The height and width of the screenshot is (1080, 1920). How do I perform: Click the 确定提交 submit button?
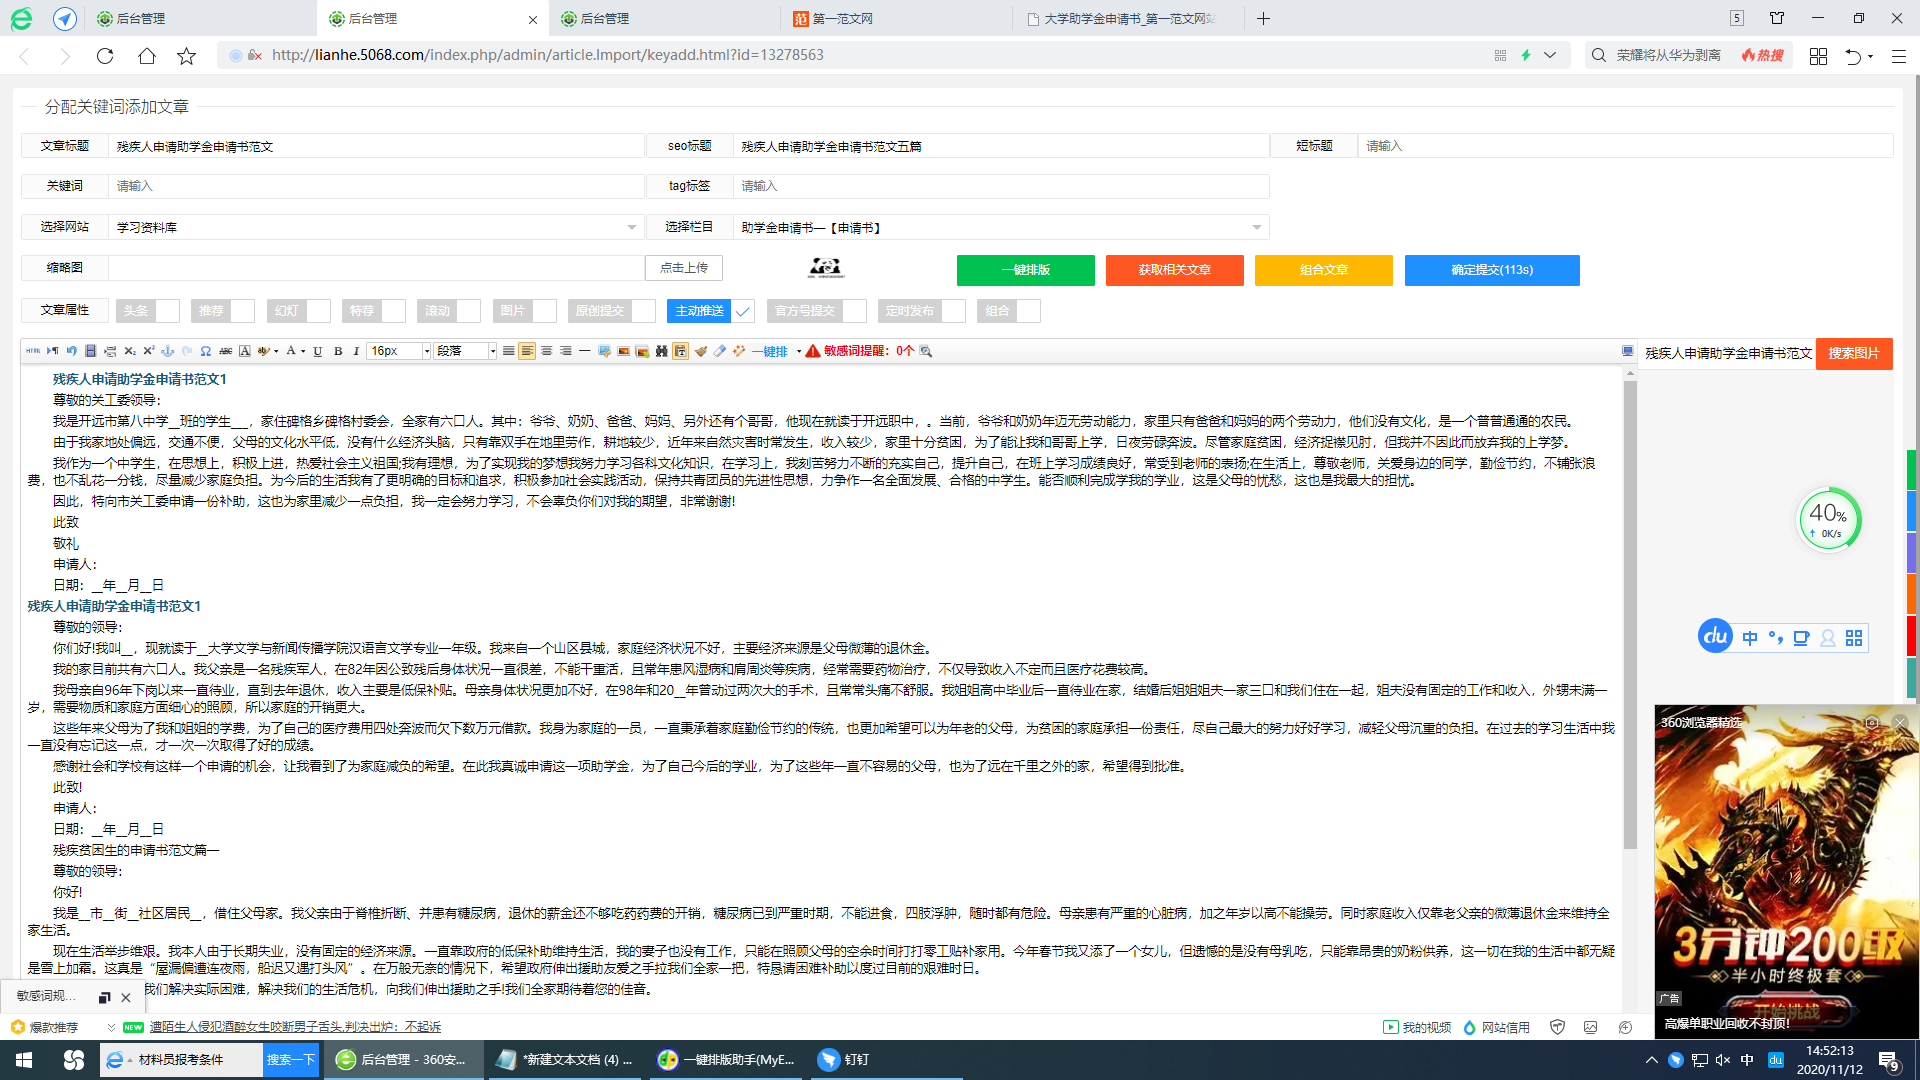tap(1492, 270)
